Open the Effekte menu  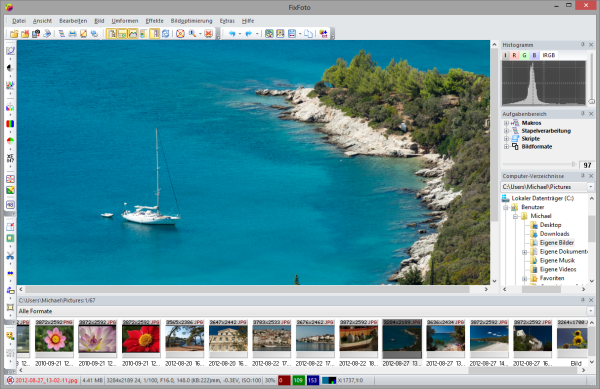pos(155,21)
